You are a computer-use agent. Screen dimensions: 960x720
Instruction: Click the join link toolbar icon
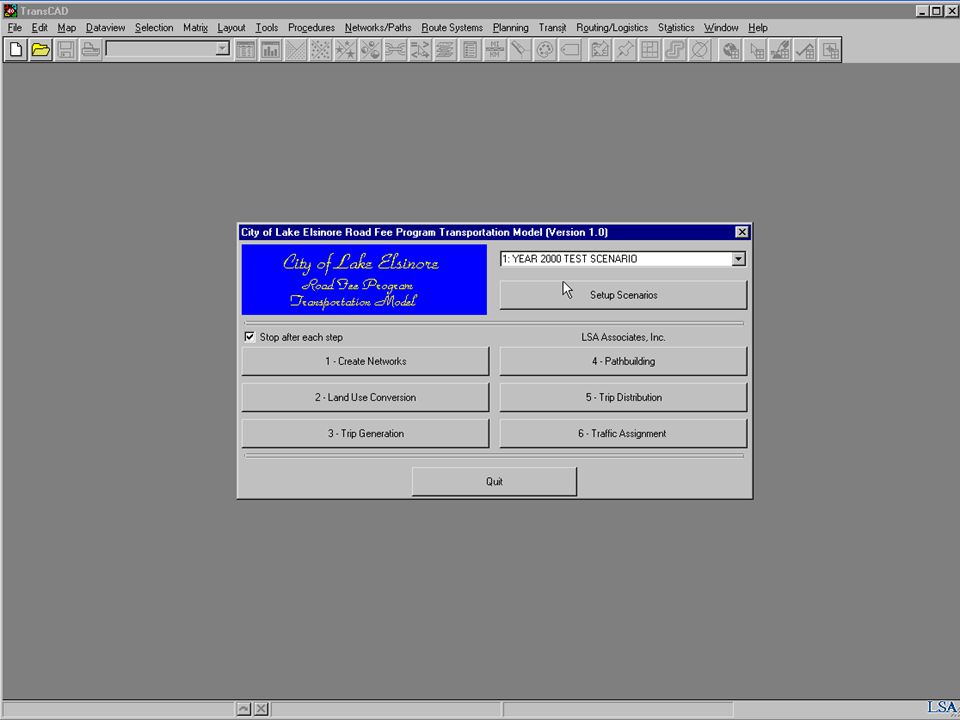tap(396, 50)
